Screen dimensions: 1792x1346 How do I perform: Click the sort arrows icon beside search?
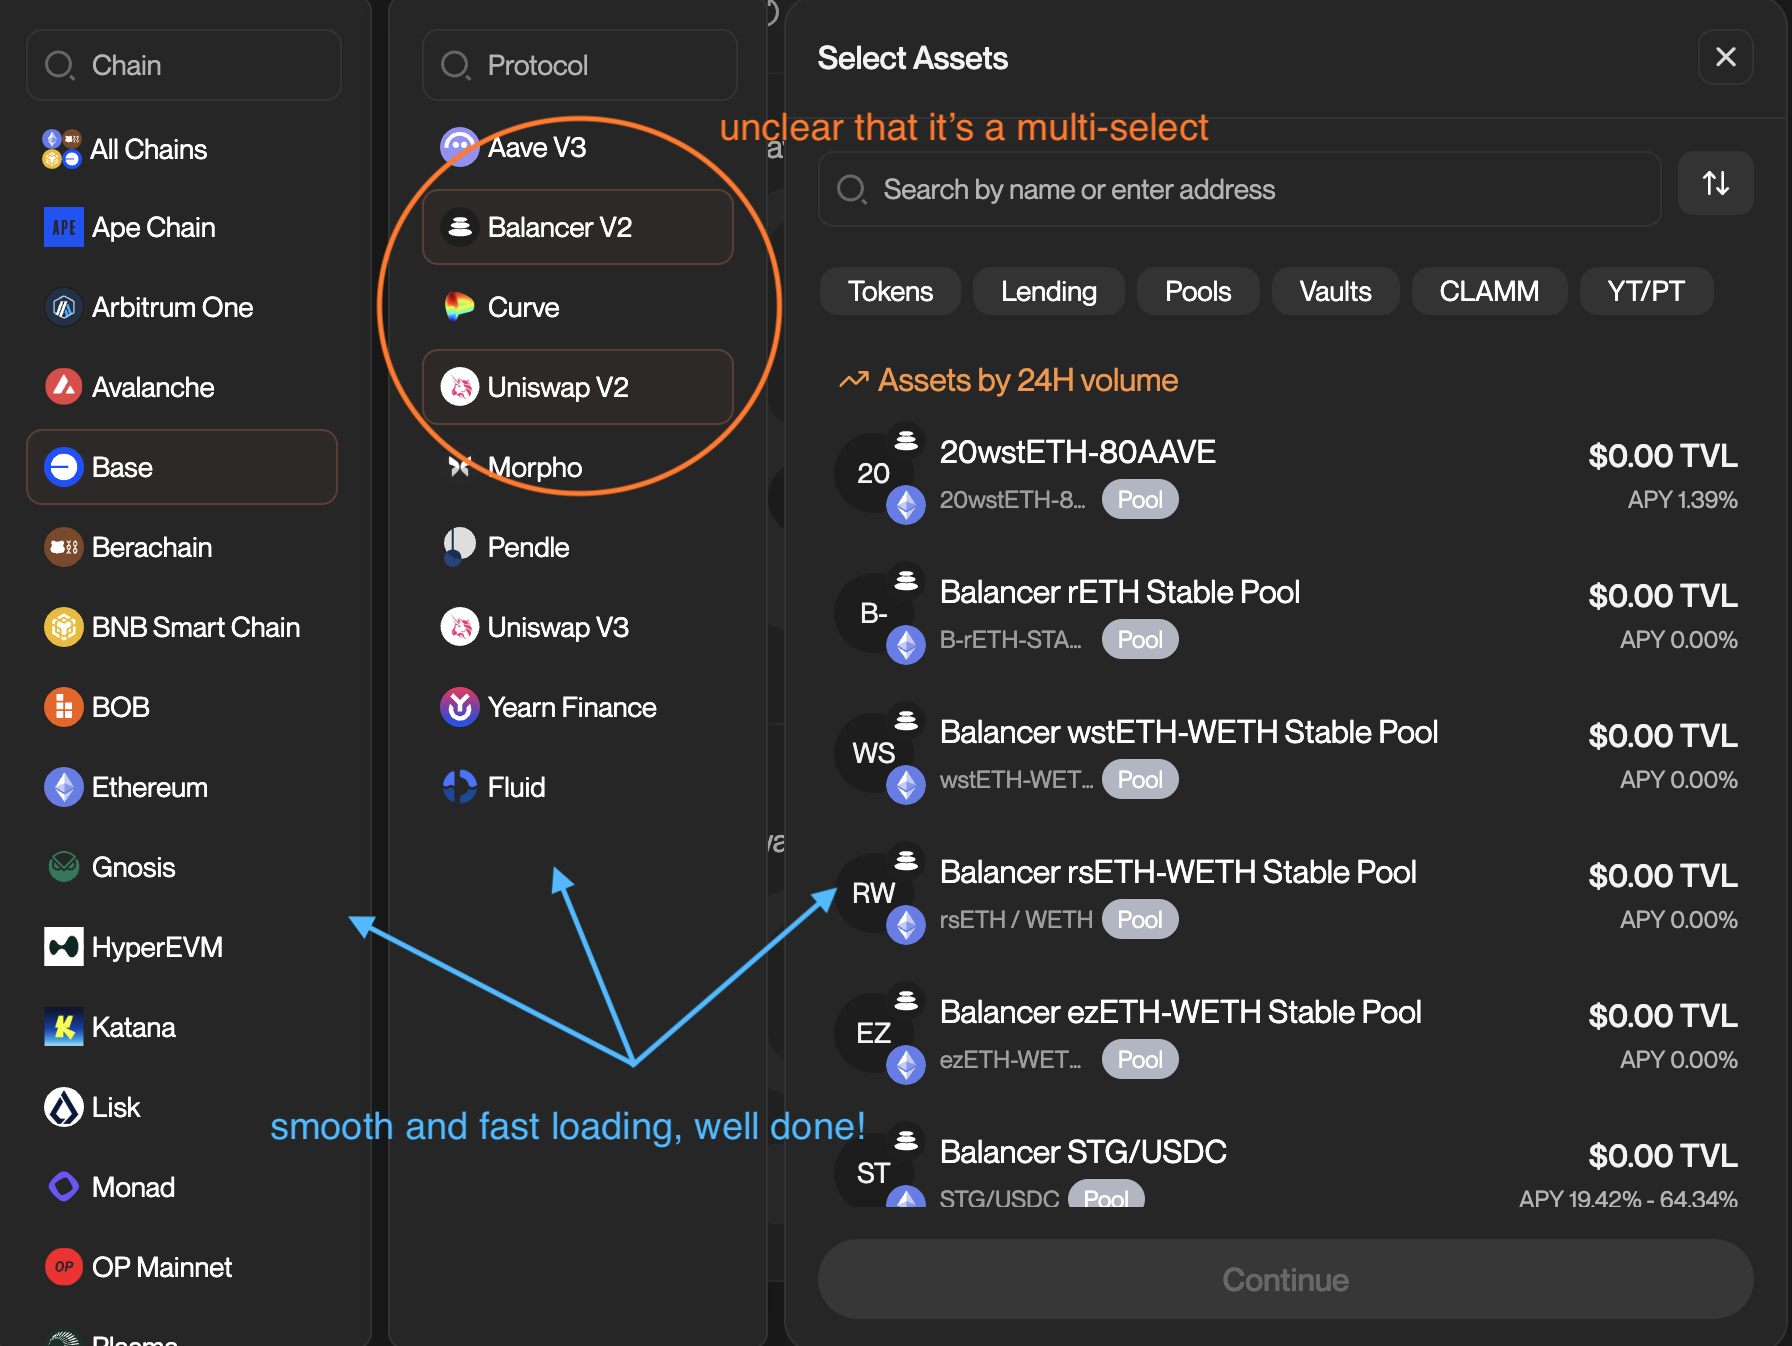point(1715,184)
